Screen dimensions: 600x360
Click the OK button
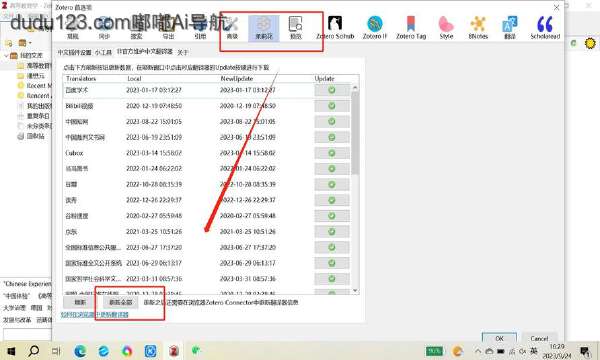499,338
